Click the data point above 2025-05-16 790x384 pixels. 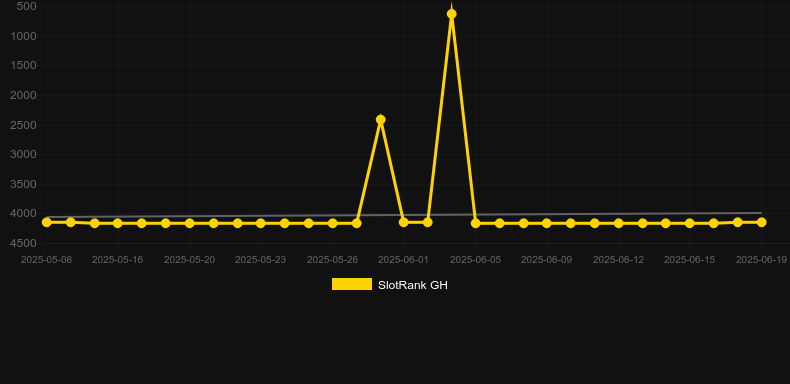[x=118, y=223]
